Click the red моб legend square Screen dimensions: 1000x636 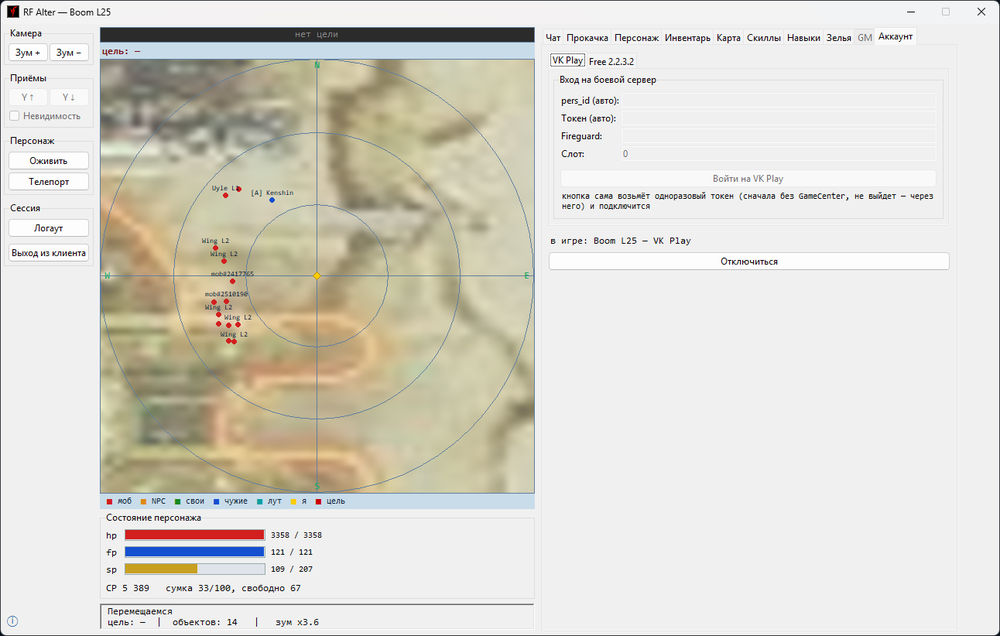110,501
